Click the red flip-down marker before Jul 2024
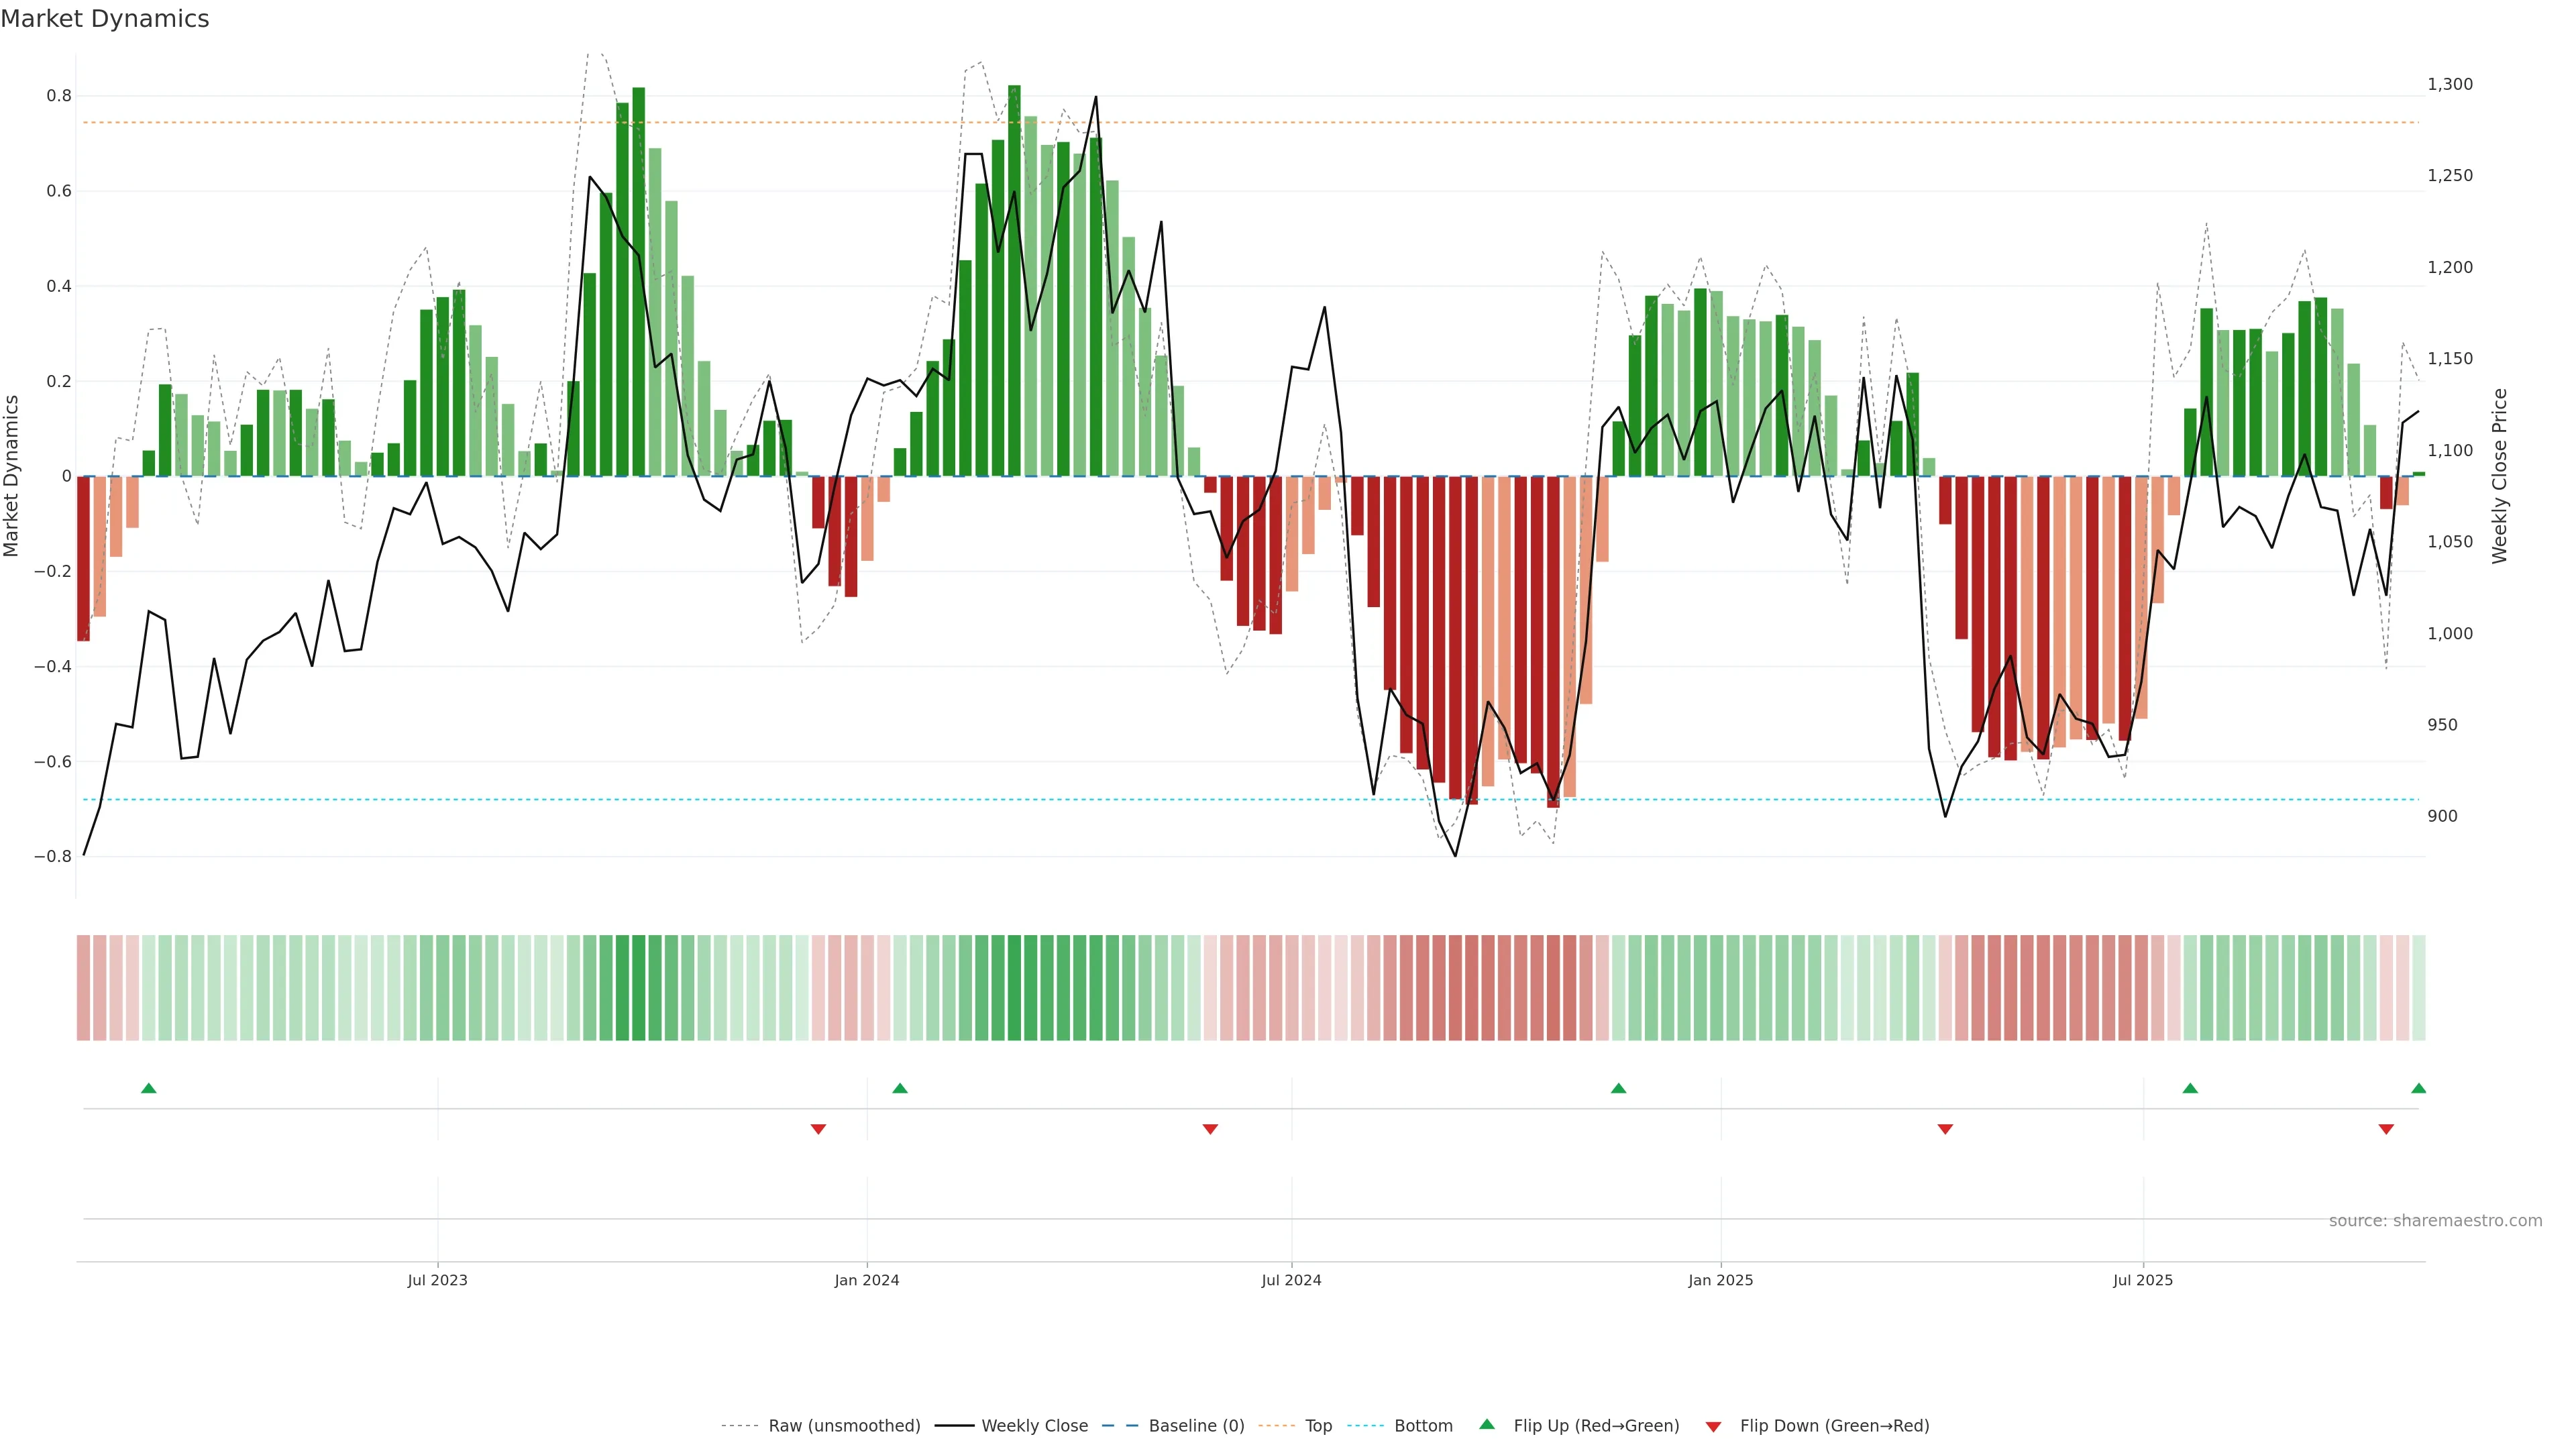 (1210, 1129)
